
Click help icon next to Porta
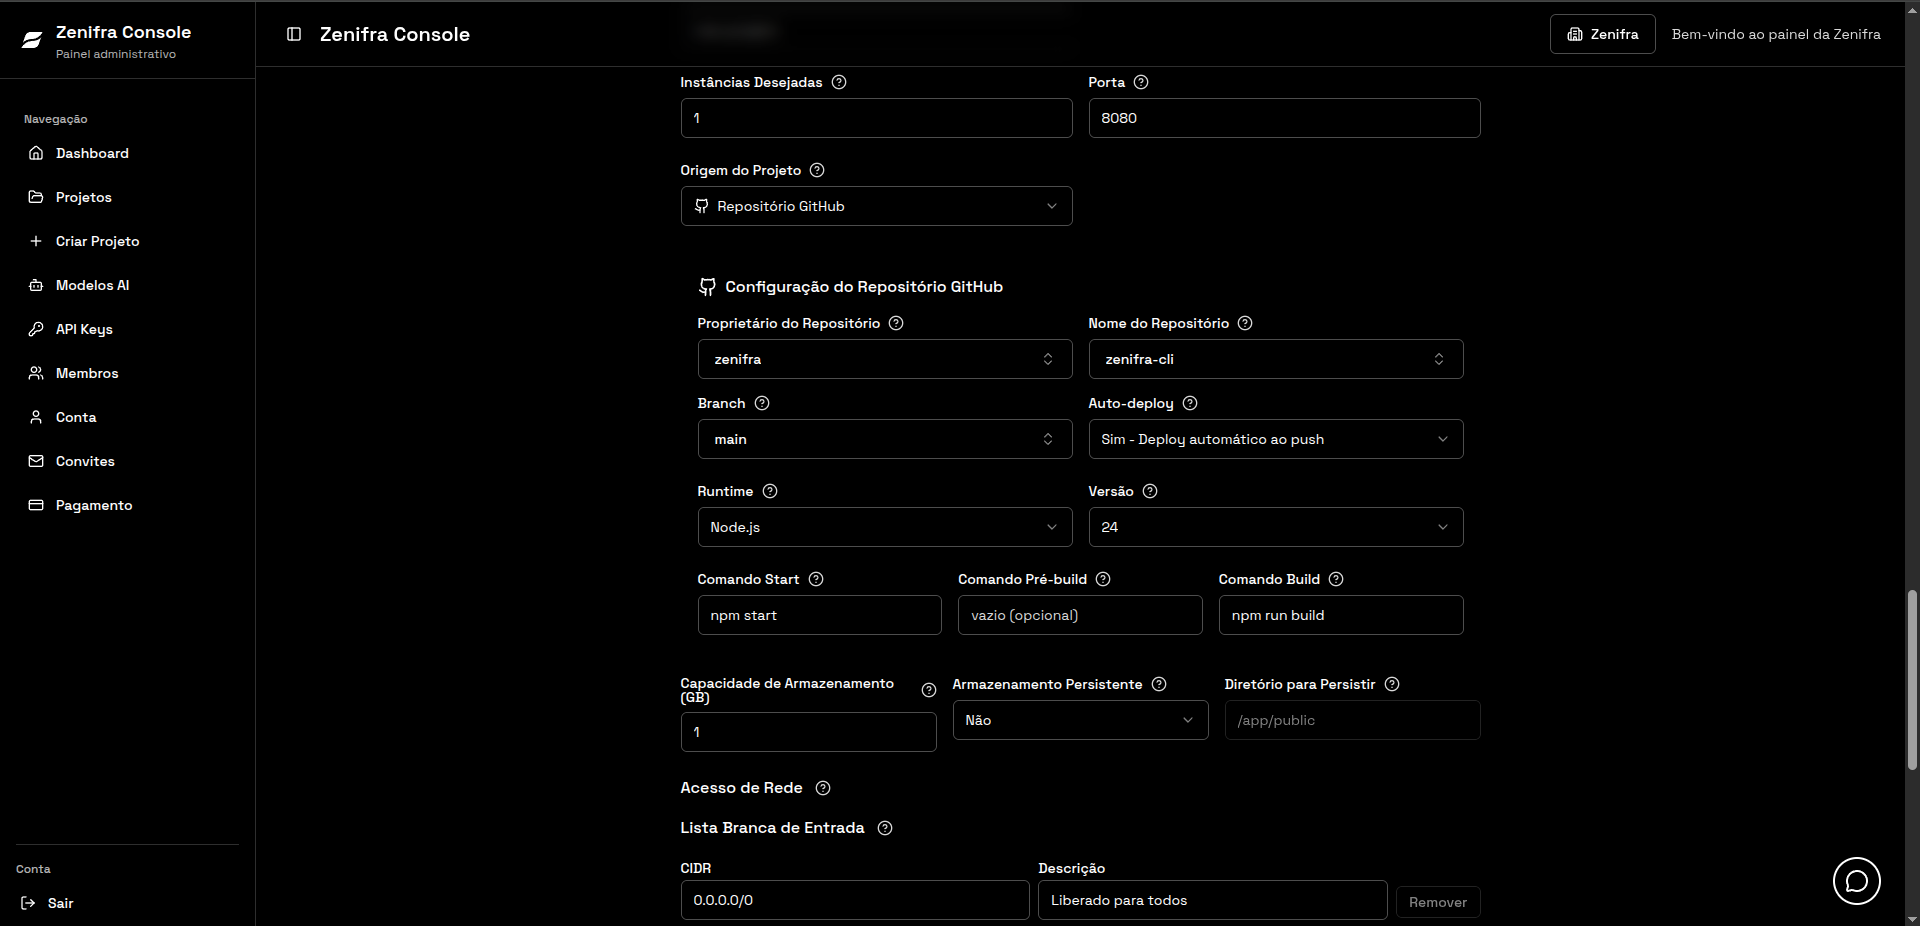[x=1141, y=82]
